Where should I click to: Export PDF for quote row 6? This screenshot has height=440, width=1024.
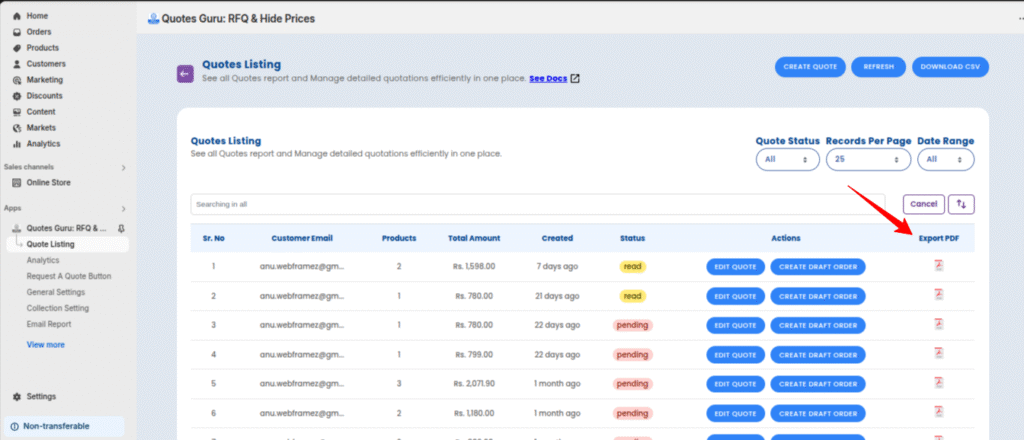938,413
